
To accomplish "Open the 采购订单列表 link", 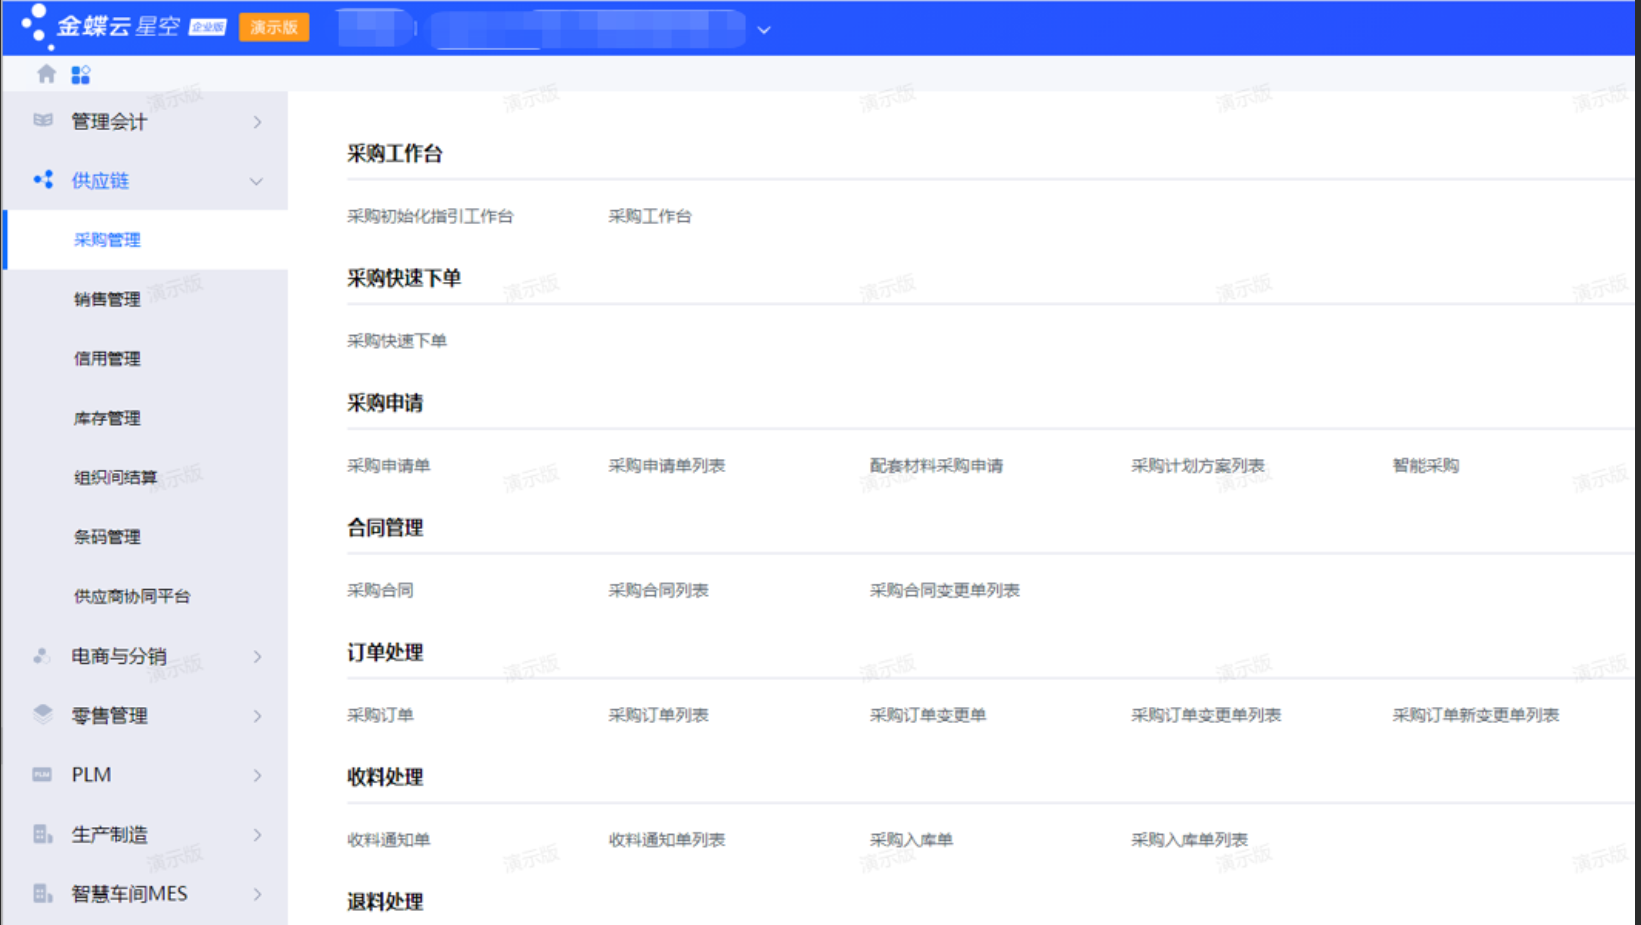I will [658, 715].
